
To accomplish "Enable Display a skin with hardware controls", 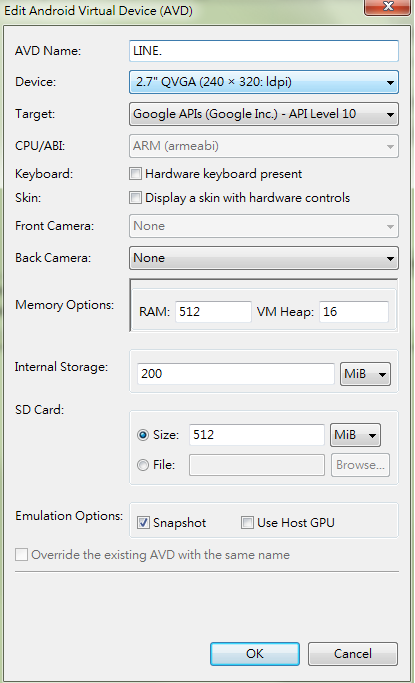I will 135,198.
